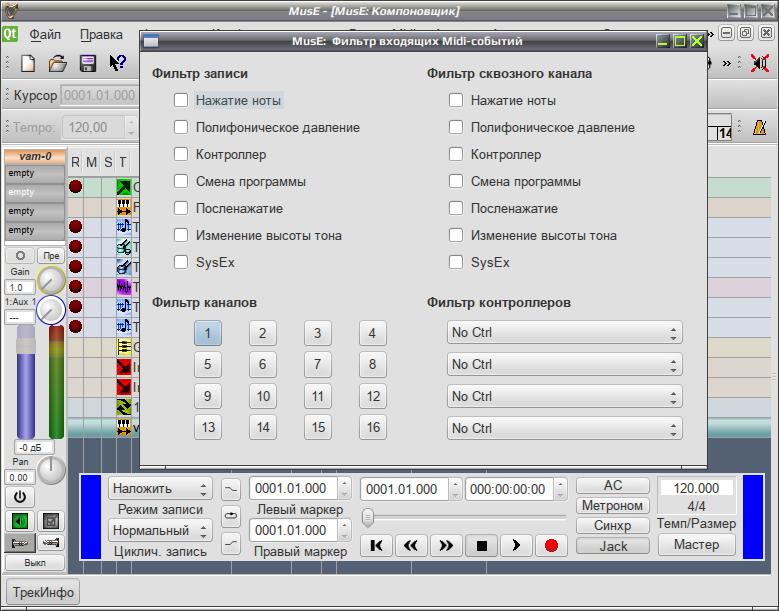
Task: Click the Левый маркер position field
Action: (294, 488)
